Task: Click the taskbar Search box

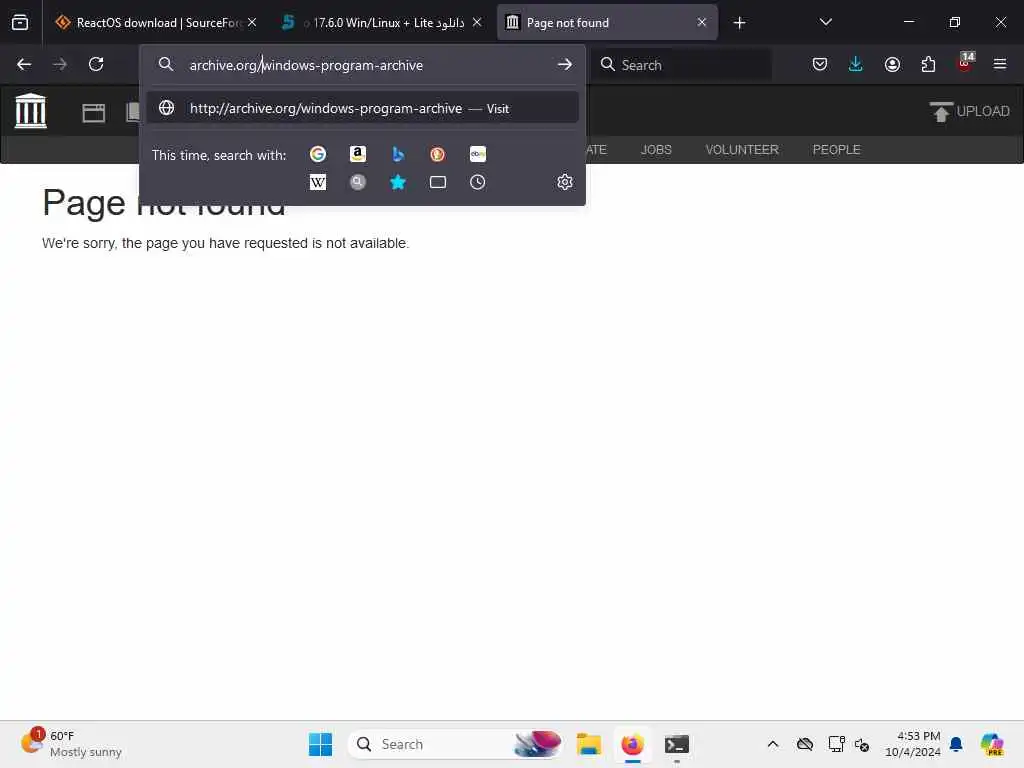Action: click(x=456, y=744)
